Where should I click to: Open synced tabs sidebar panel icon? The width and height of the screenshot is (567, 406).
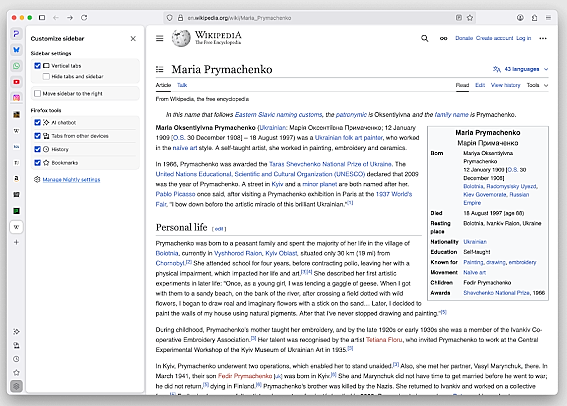click(x=16, y=345)
